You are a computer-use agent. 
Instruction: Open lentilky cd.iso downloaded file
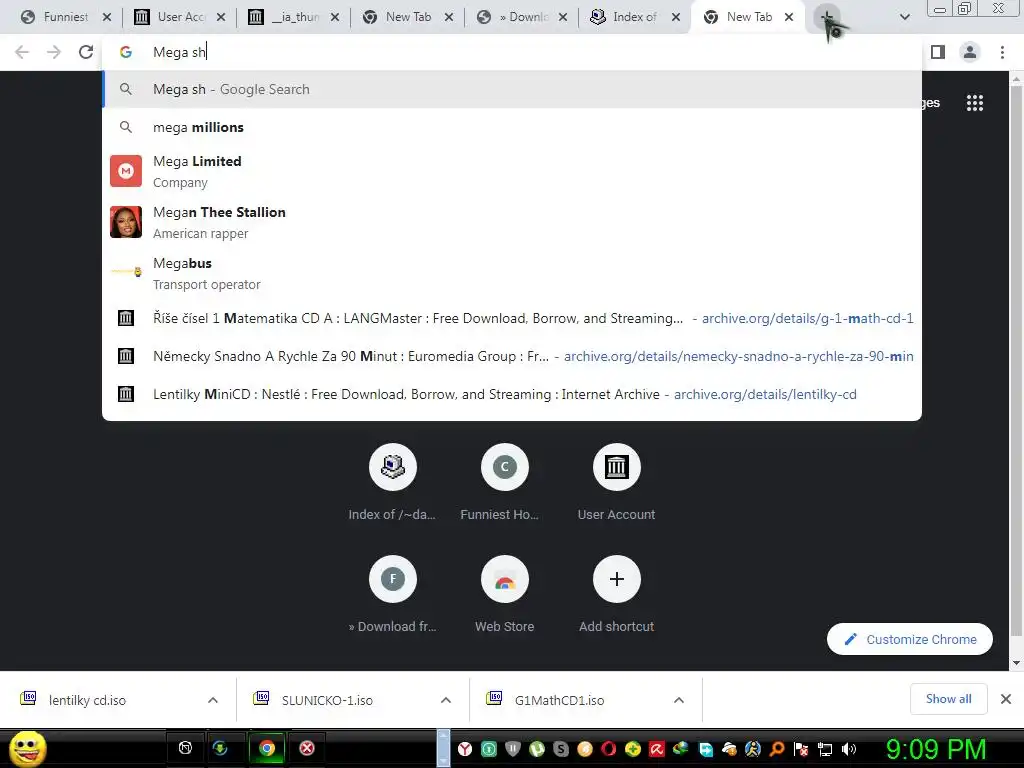pyautogui.click(x=88, y=700)
